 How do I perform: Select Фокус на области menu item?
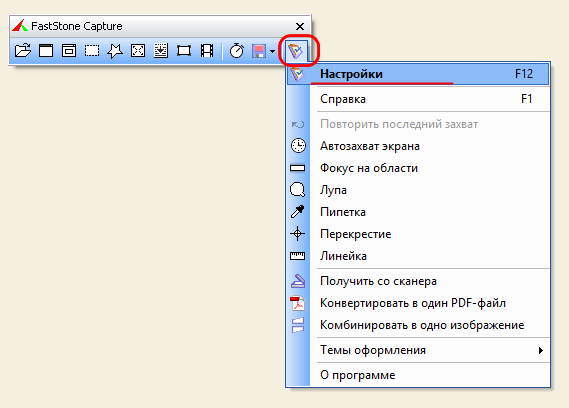click(418, 168)
